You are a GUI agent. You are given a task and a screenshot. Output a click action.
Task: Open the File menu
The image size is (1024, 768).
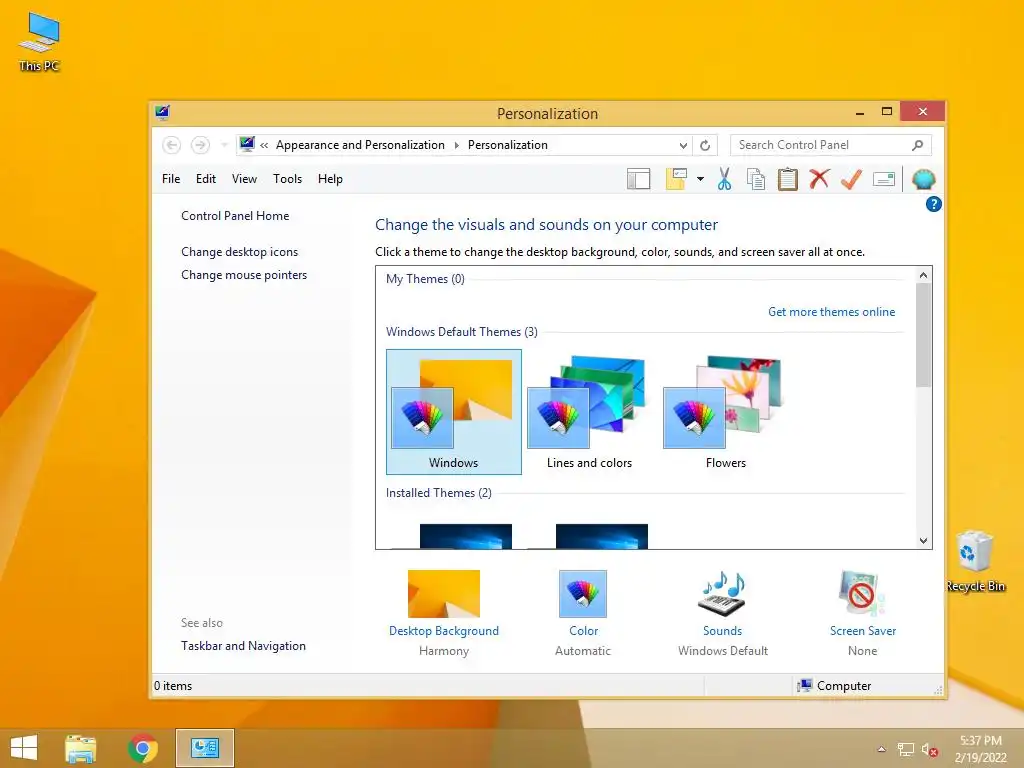point(171,179)
